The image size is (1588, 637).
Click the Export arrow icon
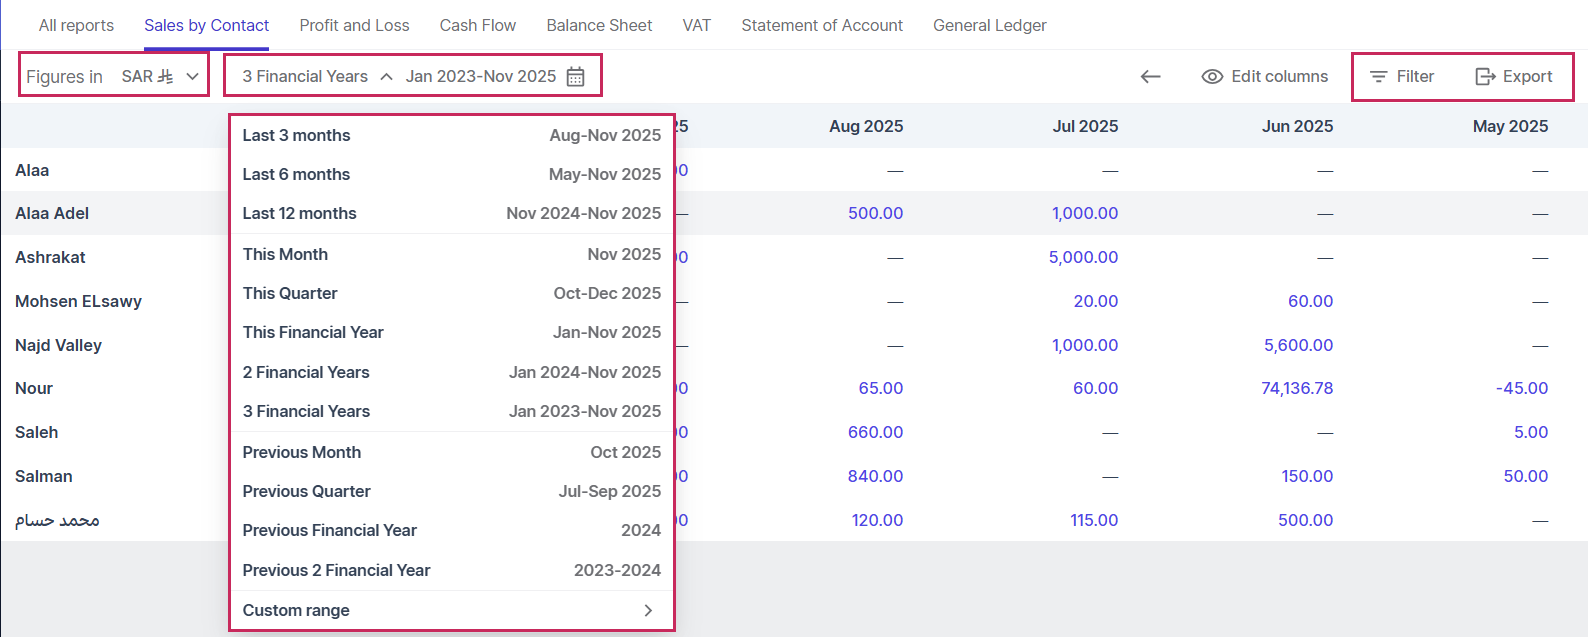(x=1485, y=77)
